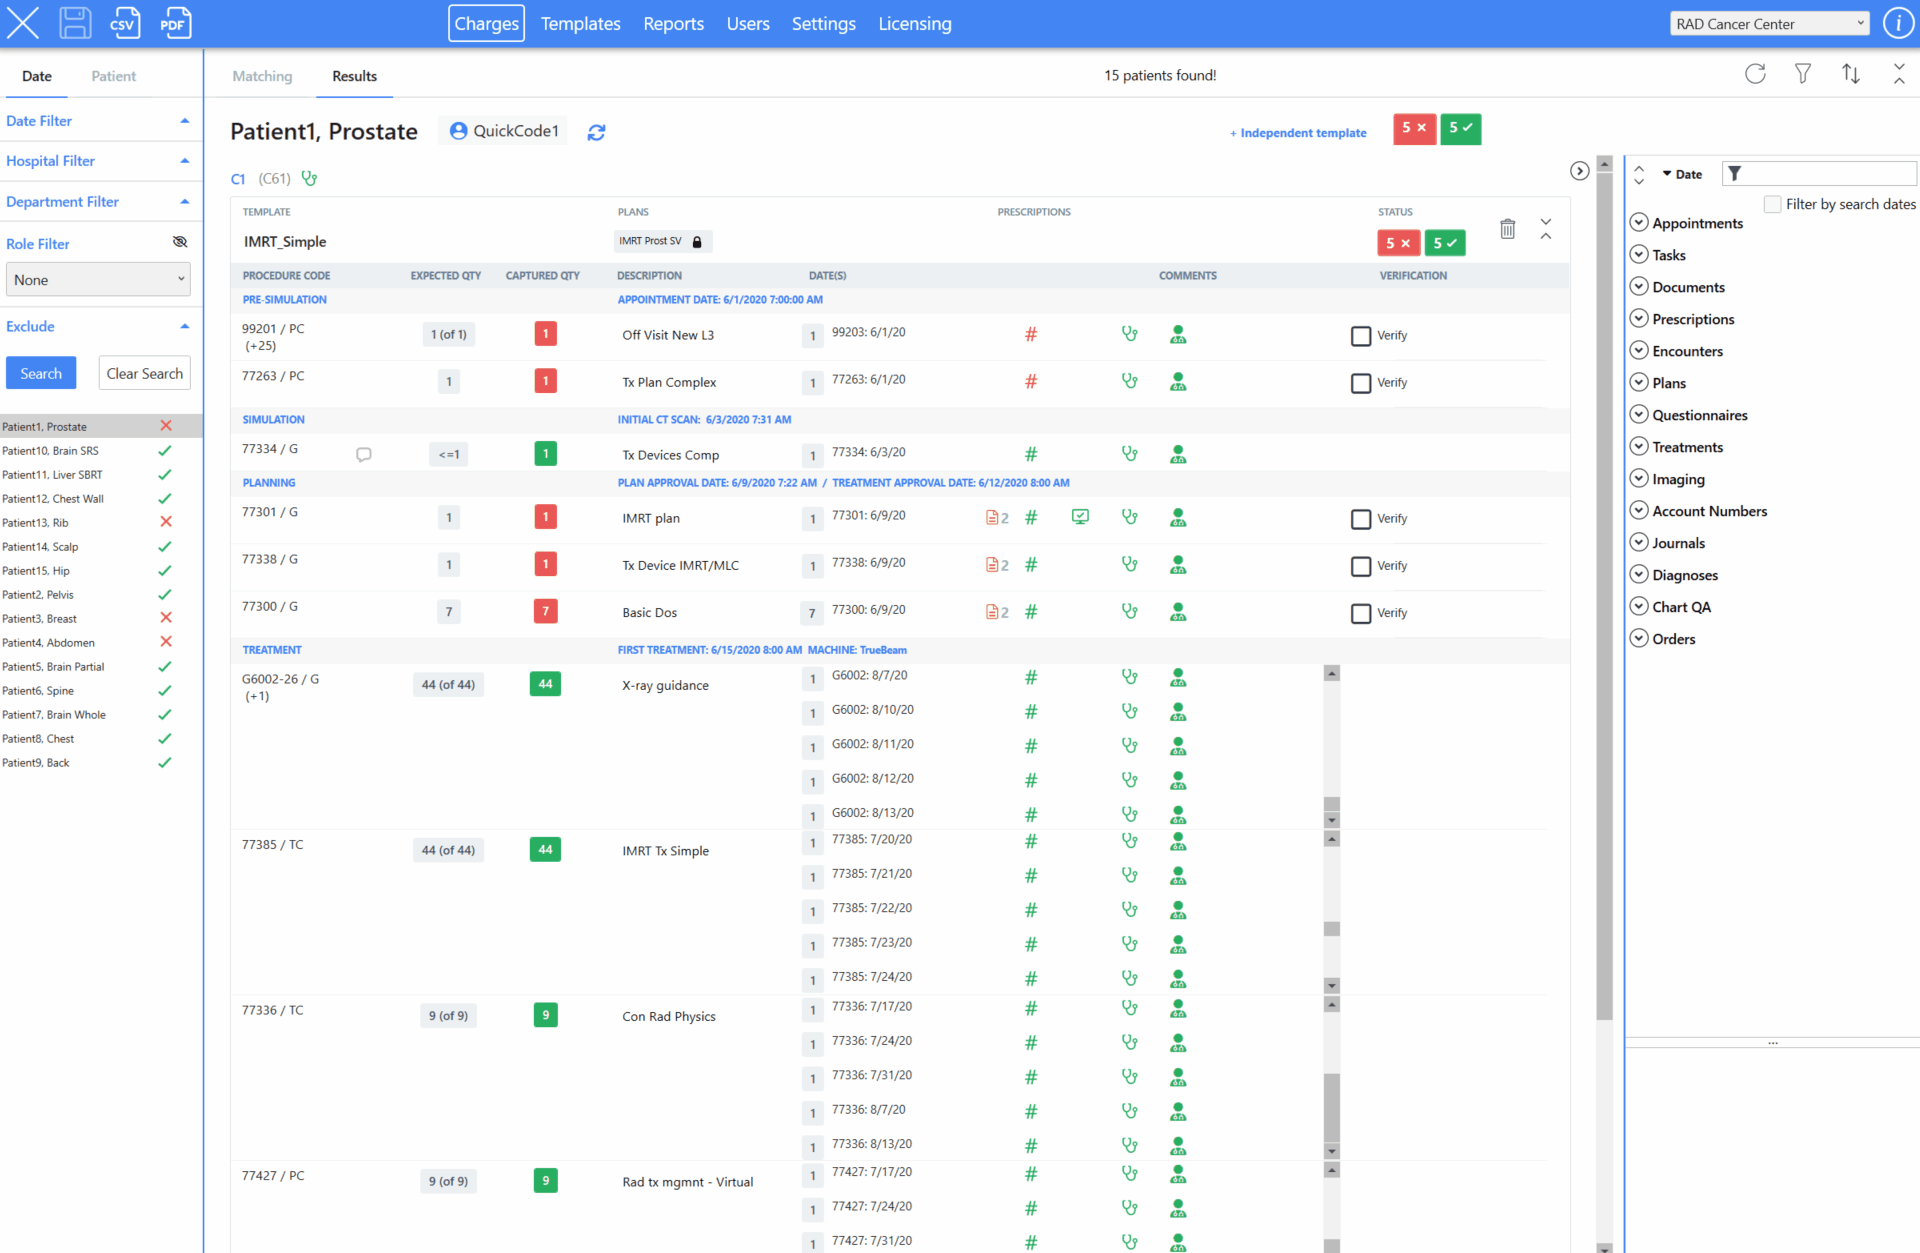Open the Role Filter None dropdown
The width and height of the screenshot is (1920, 1253).
click(x=98, y=280)
